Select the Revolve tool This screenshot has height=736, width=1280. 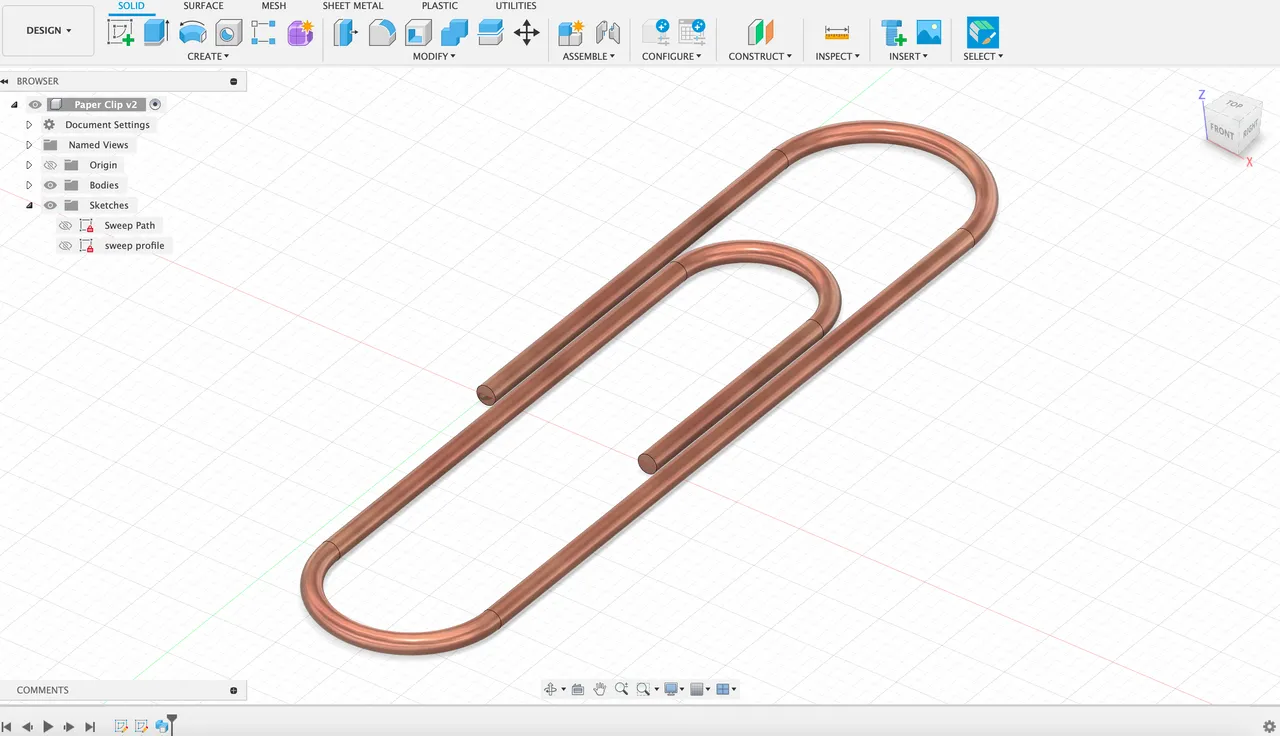pos(192,32)
